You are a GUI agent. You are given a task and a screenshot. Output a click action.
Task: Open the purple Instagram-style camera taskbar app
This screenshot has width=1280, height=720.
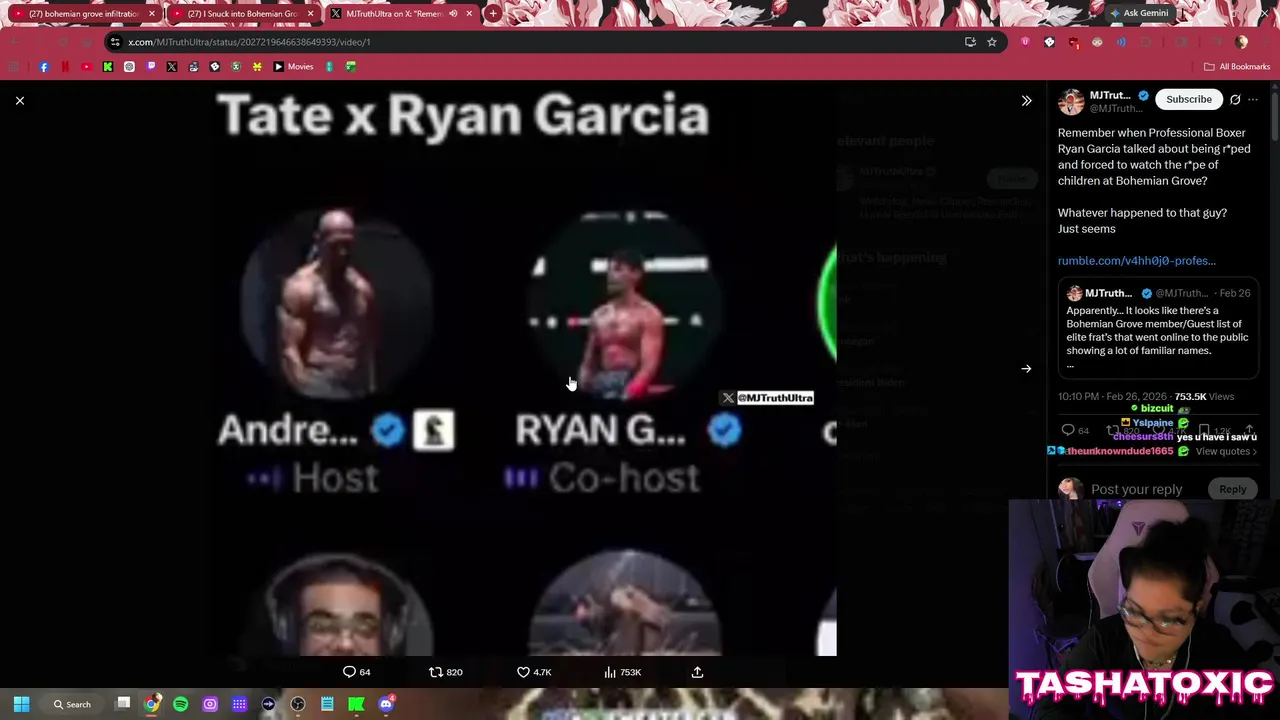[x=210, y=704]
